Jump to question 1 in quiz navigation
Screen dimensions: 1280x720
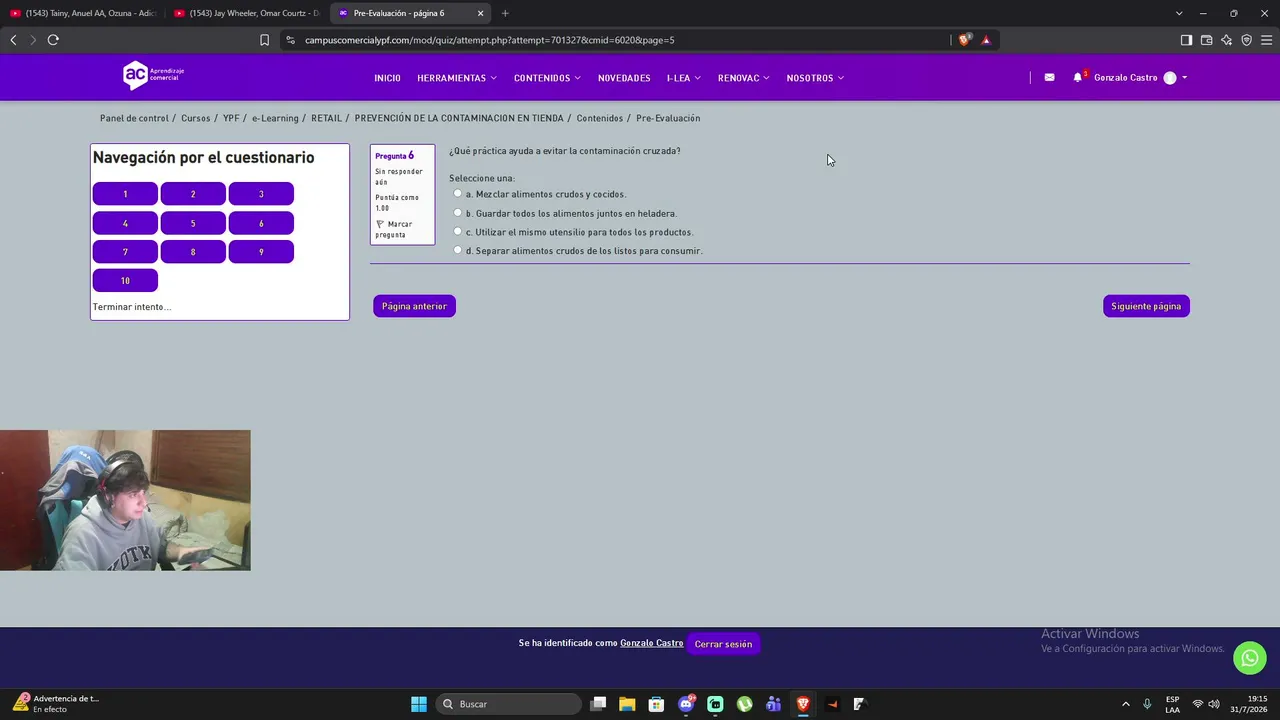pos(125,194)
